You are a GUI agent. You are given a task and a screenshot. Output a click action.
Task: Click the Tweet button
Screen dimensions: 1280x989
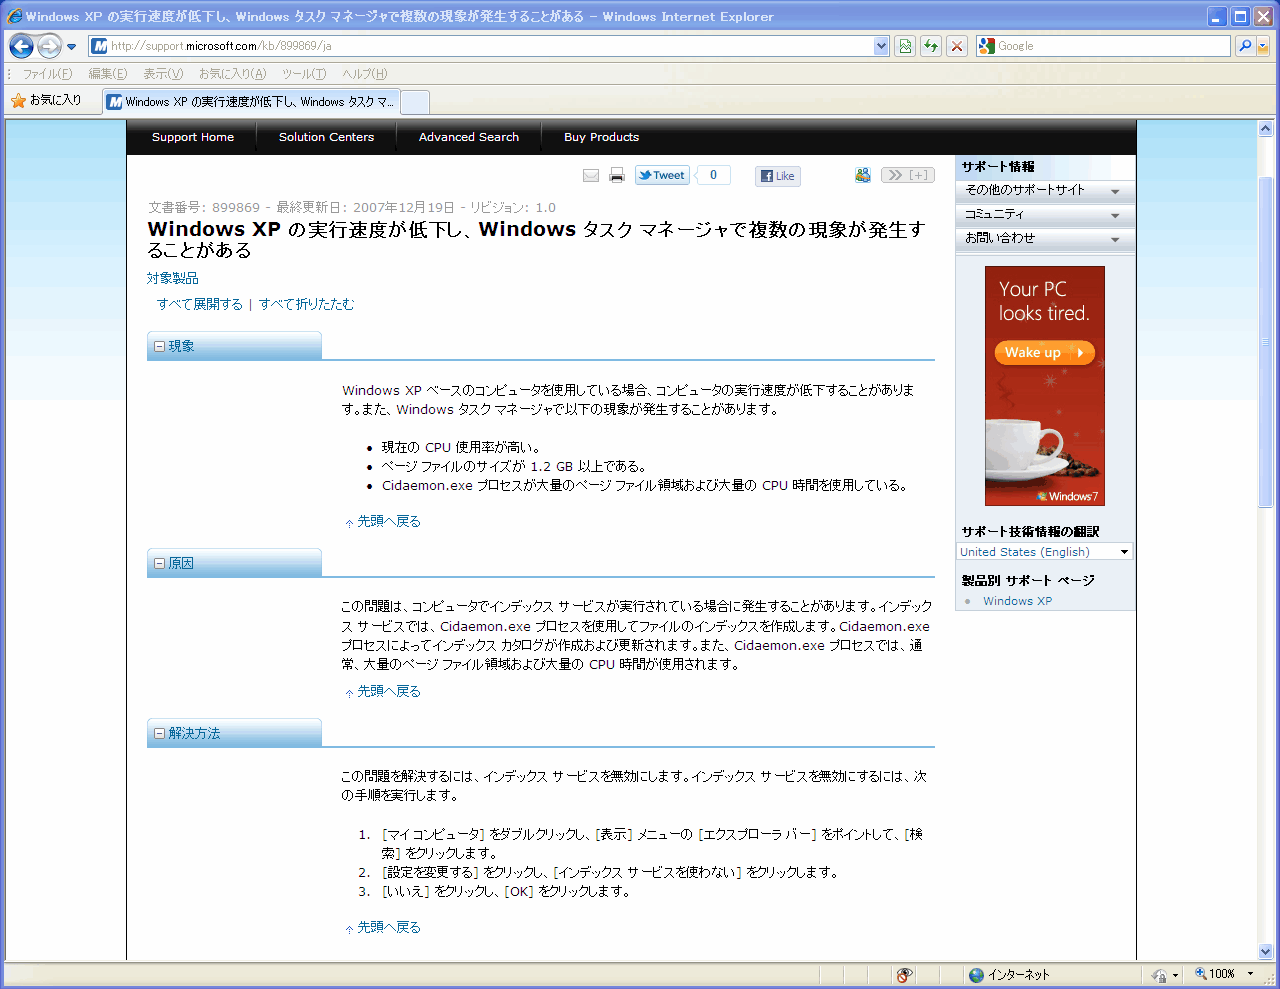[x=662, y=175]
